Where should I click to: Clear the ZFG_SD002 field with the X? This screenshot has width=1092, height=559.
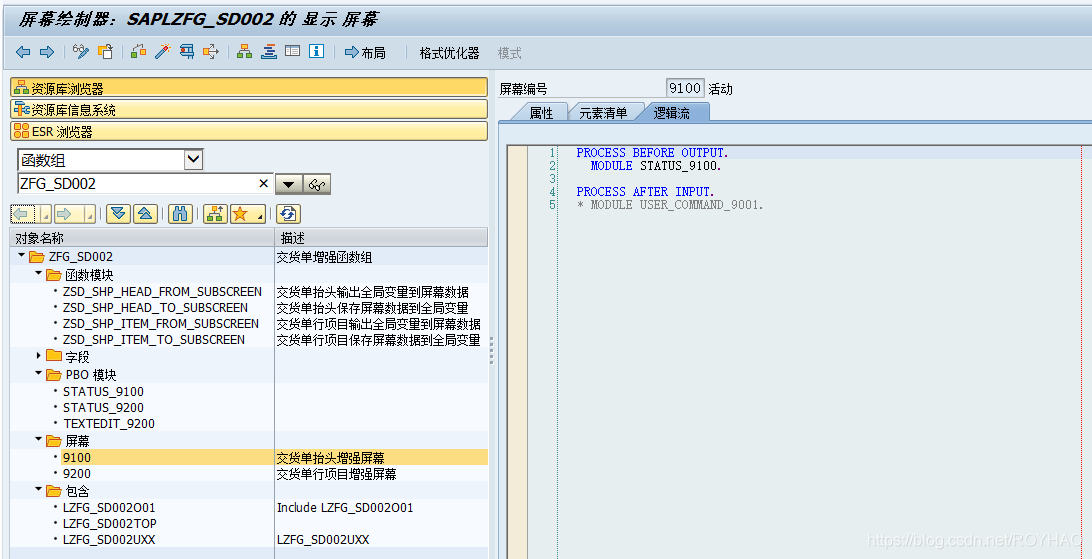tap(263, 183)
